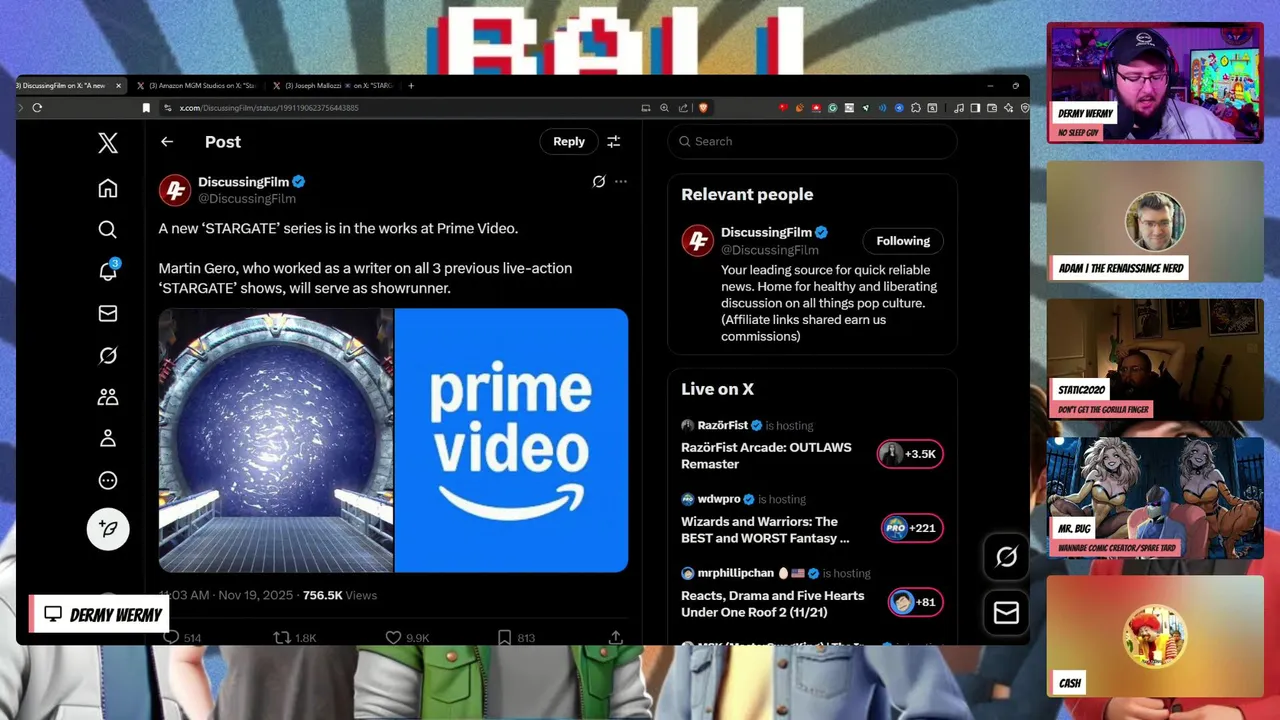This screenshot has width=1280, height=720.
Task: Open Grok from the left sidebar
Action: point(108,355)
